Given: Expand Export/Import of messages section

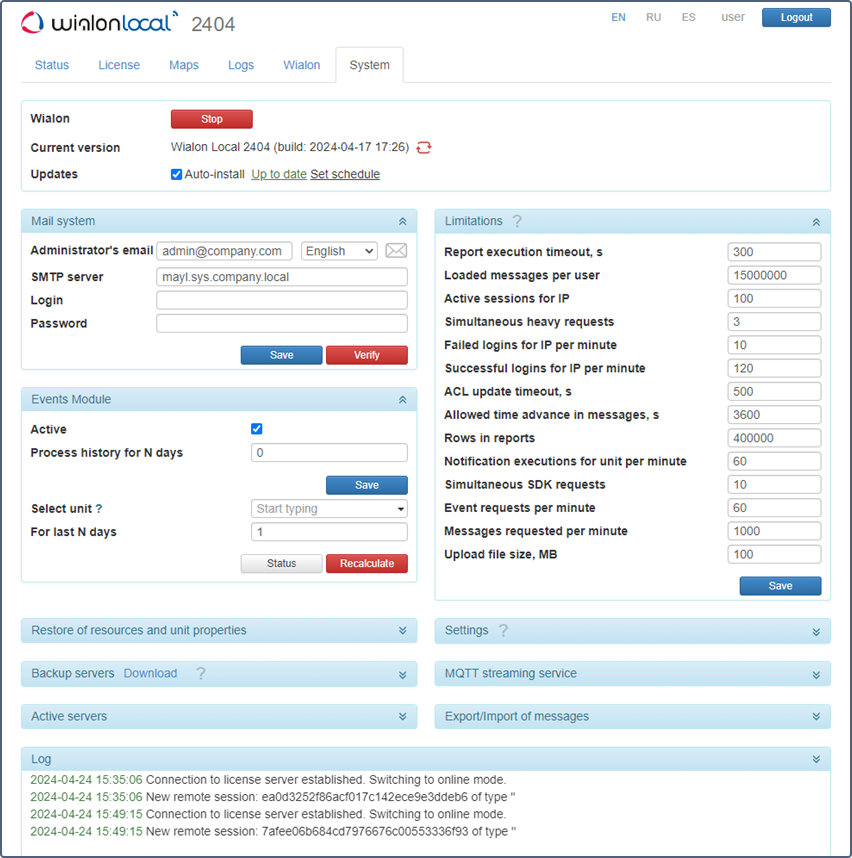Looking at the screenshot, I should point(816,716).
